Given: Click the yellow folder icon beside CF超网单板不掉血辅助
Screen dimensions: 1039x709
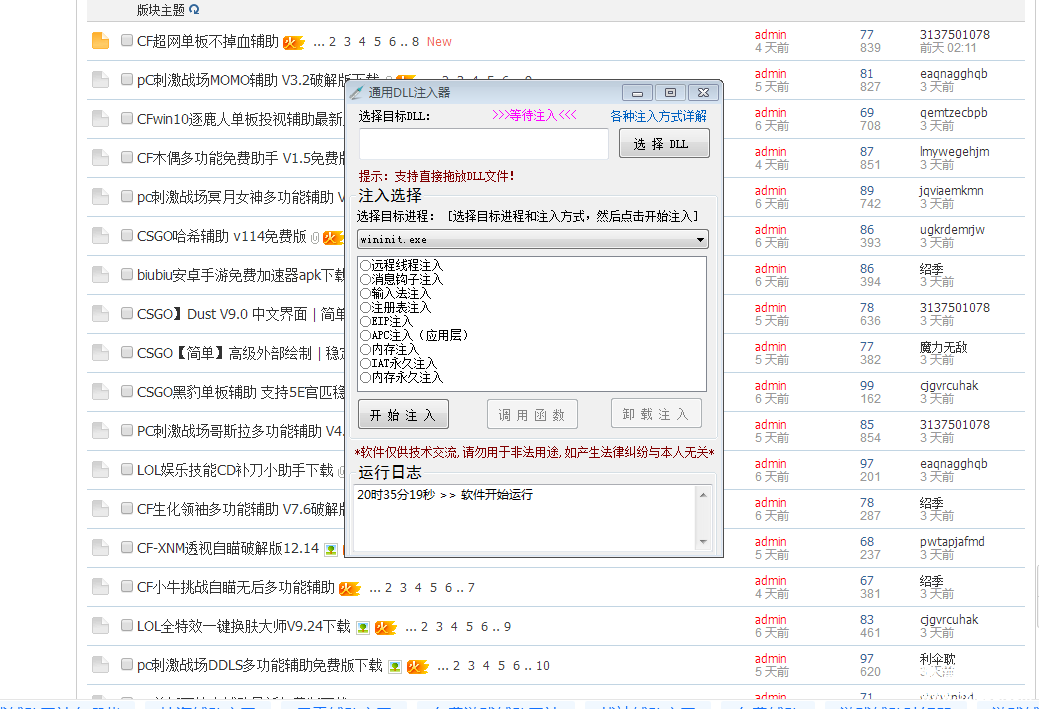Looking at the screenshot, I should pos(101,41).
